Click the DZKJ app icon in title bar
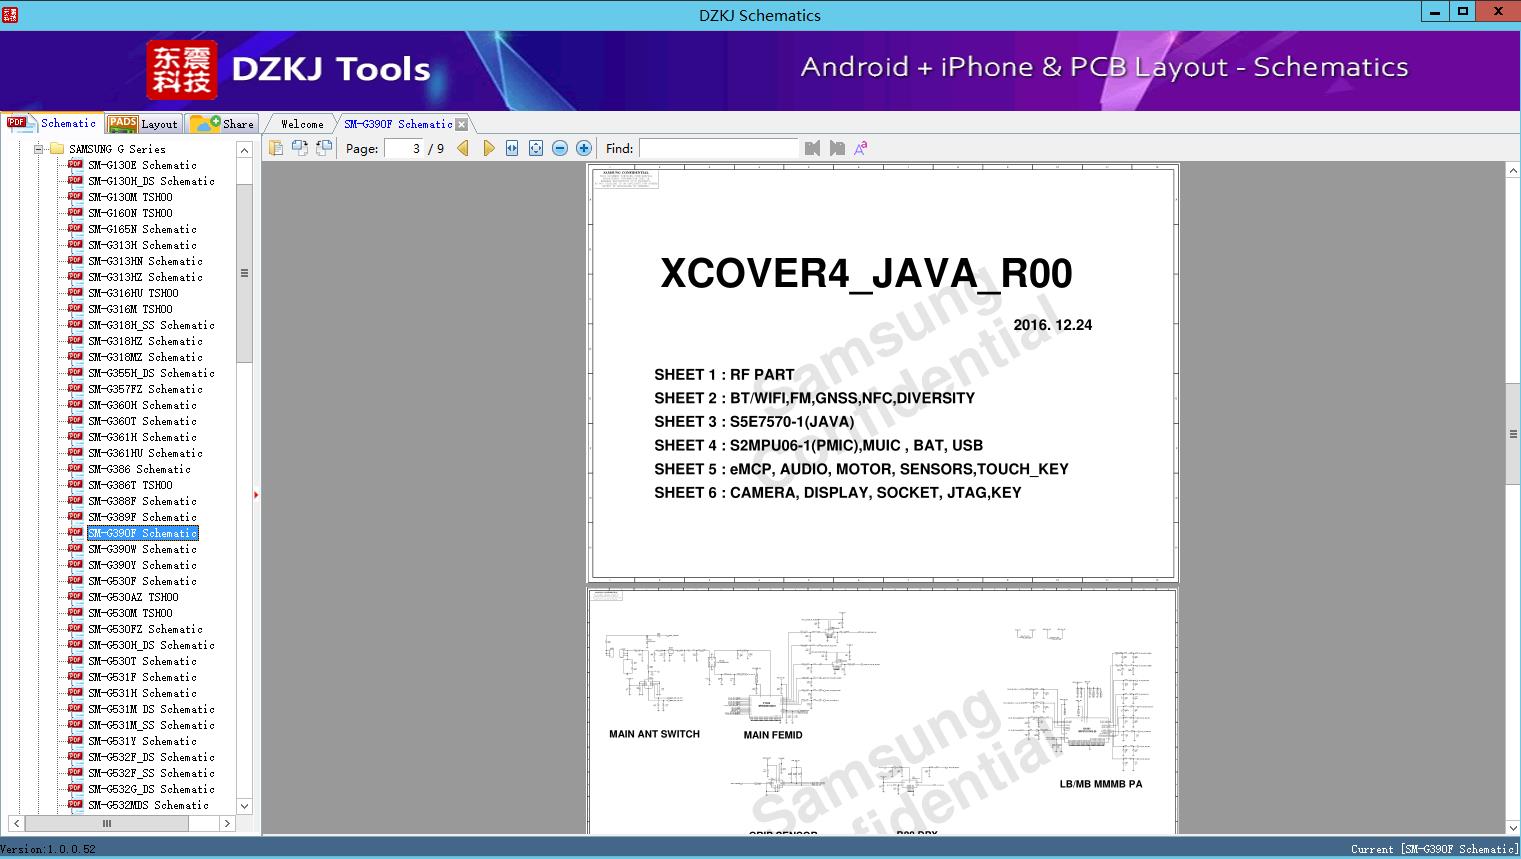Image resolution: width=1521 pixels, height=859 pixels. coord(10,14)
